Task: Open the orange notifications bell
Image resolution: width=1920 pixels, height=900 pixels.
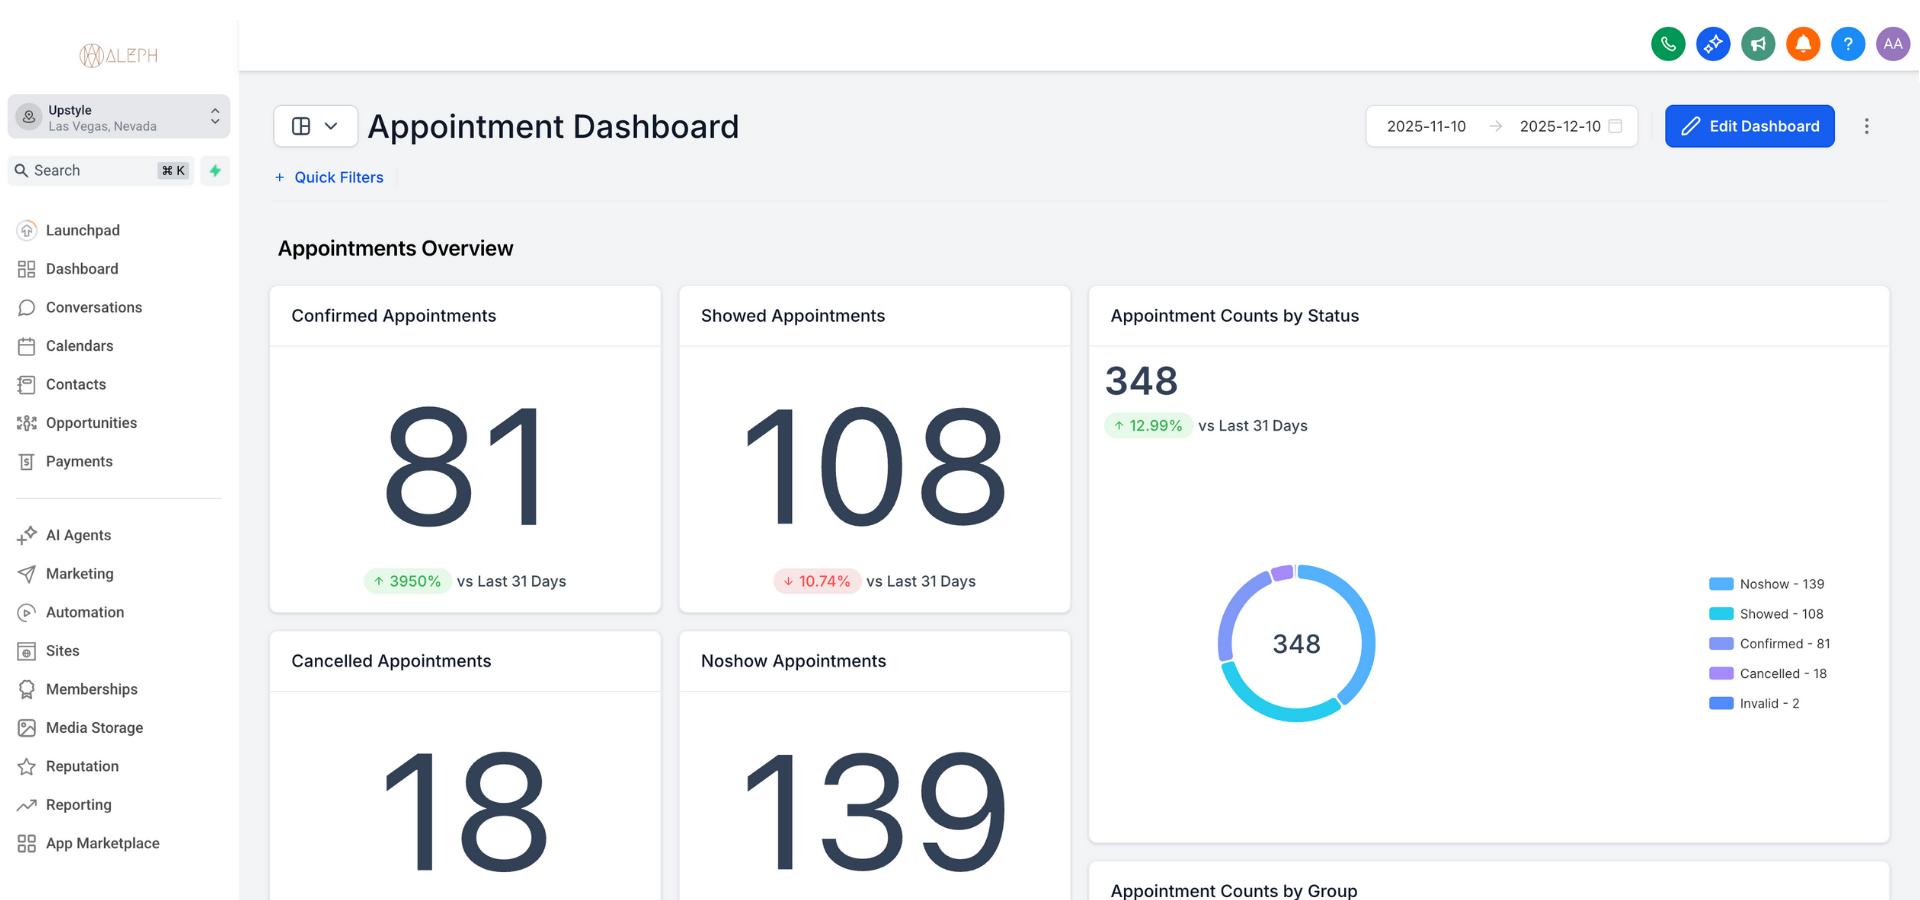Action: tap(1803, 44)
